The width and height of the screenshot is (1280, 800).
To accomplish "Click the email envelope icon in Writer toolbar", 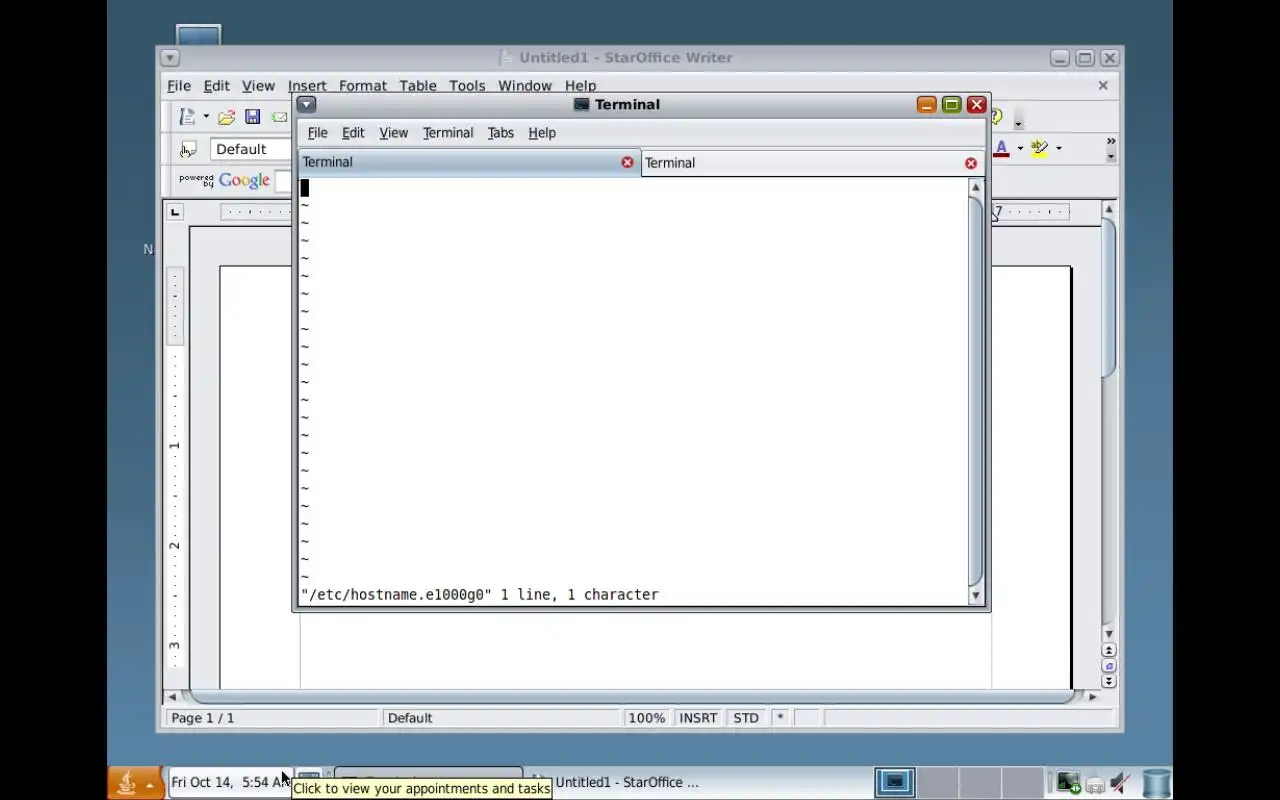I will coord(279,117).
